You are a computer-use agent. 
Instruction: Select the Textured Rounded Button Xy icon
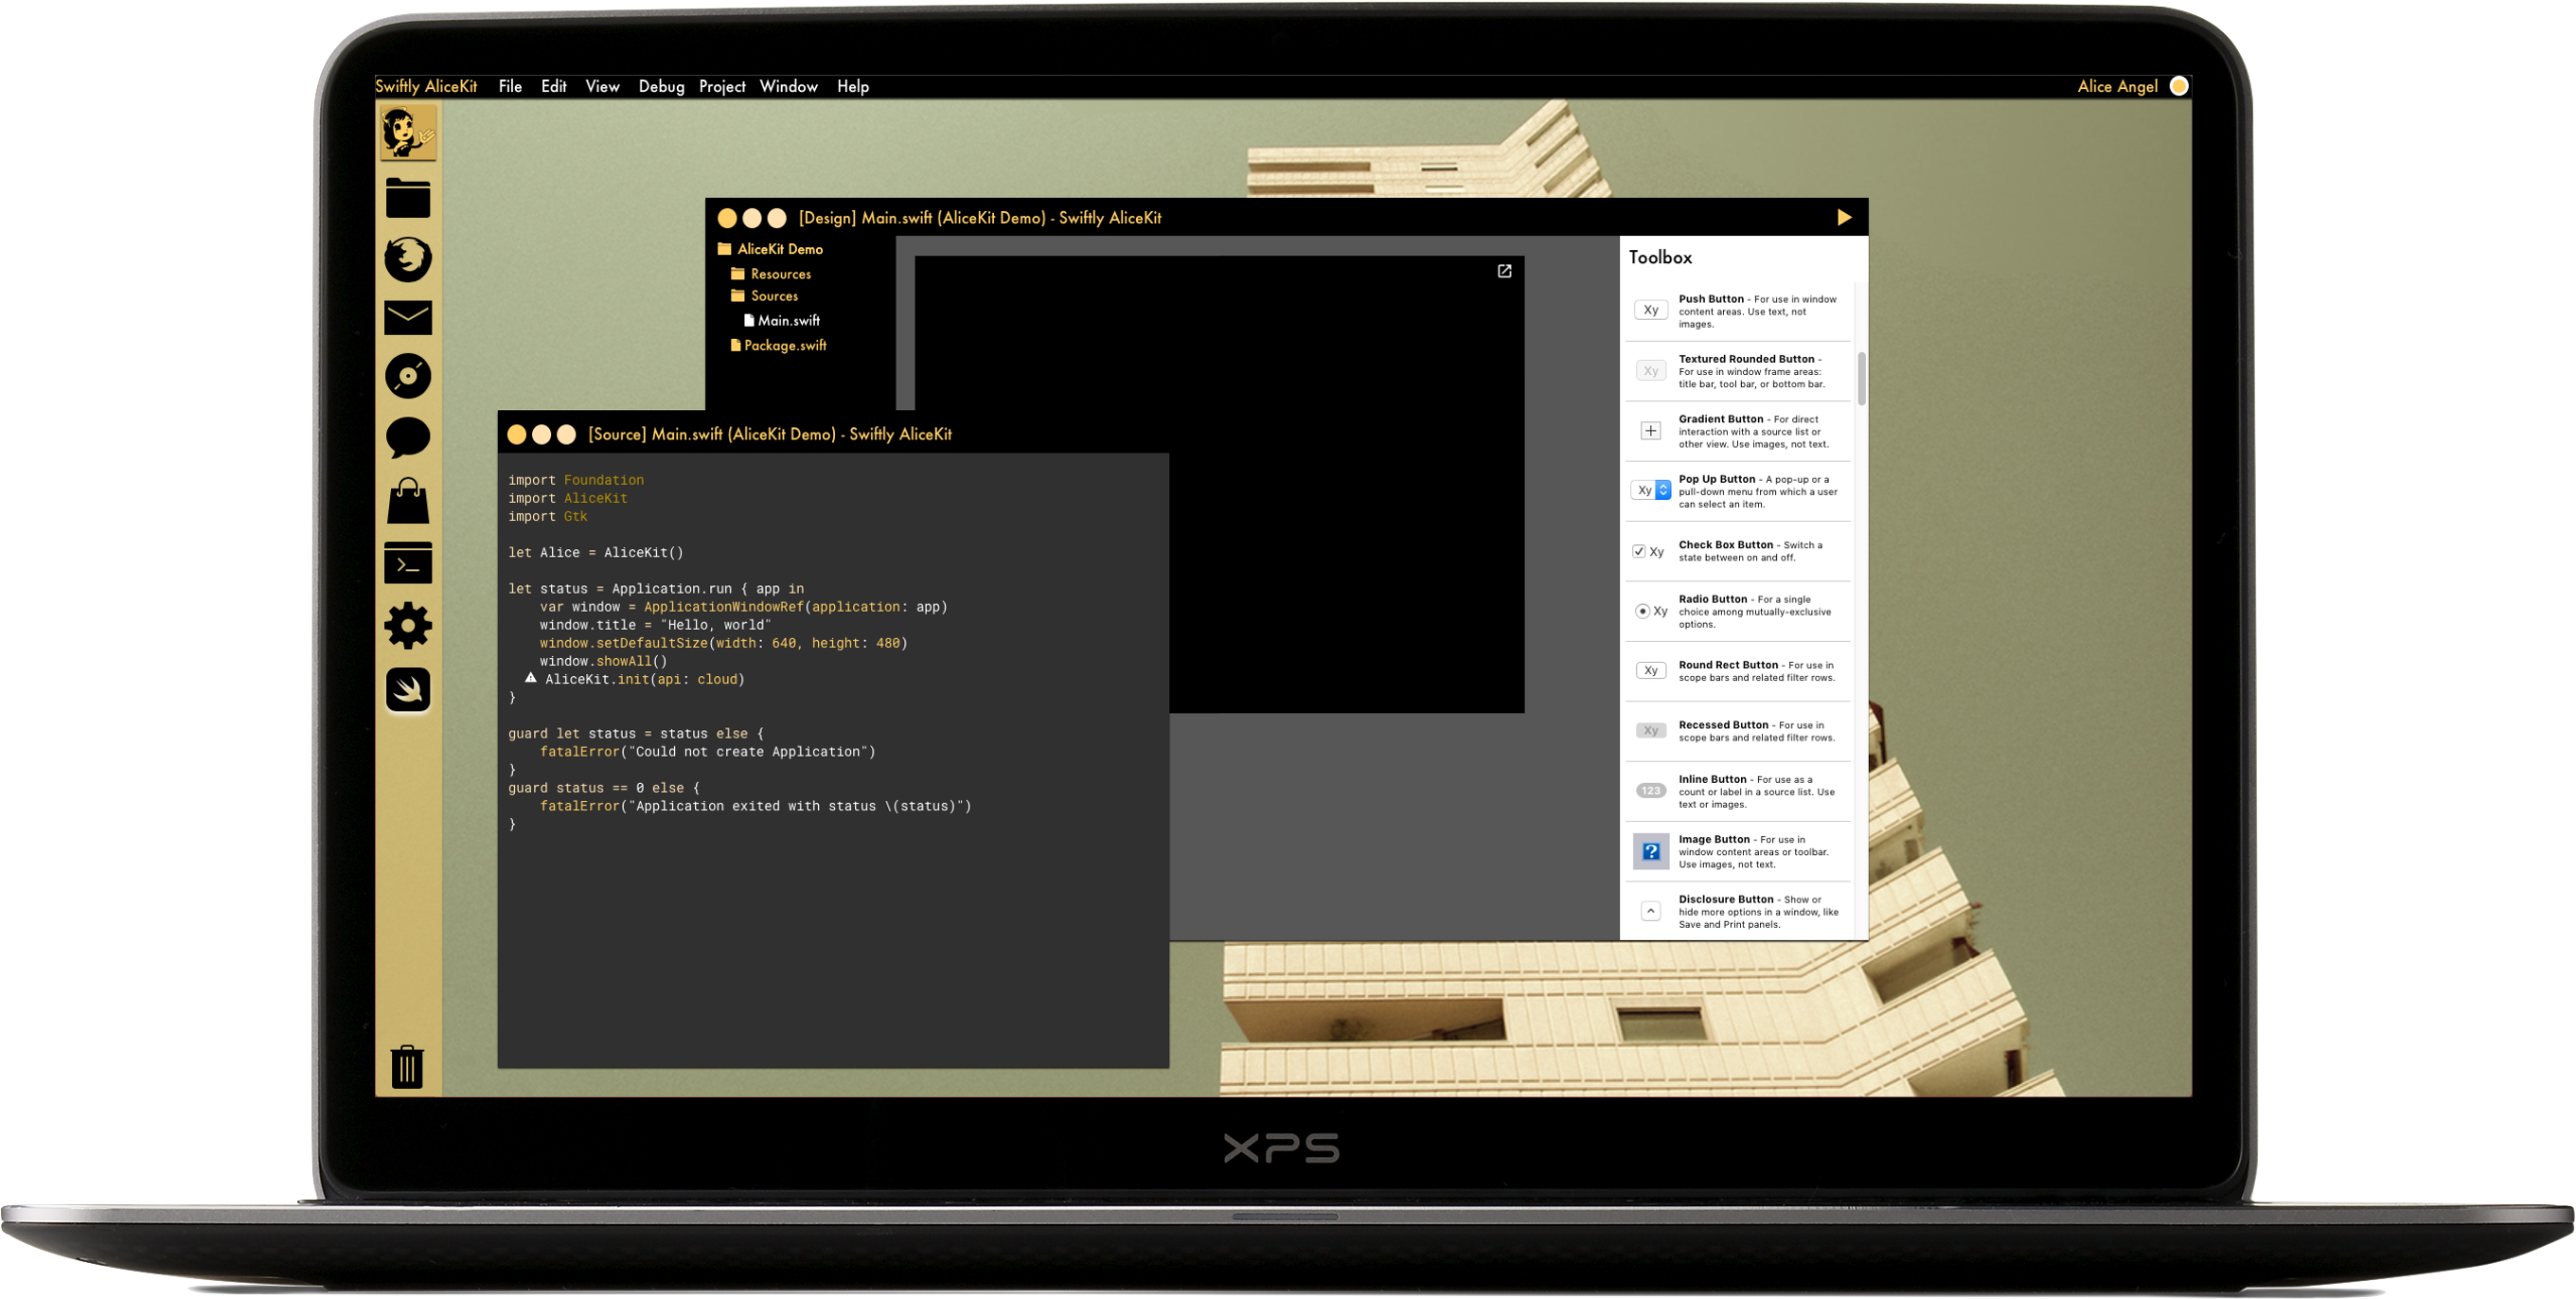[x=1651, y=371]
